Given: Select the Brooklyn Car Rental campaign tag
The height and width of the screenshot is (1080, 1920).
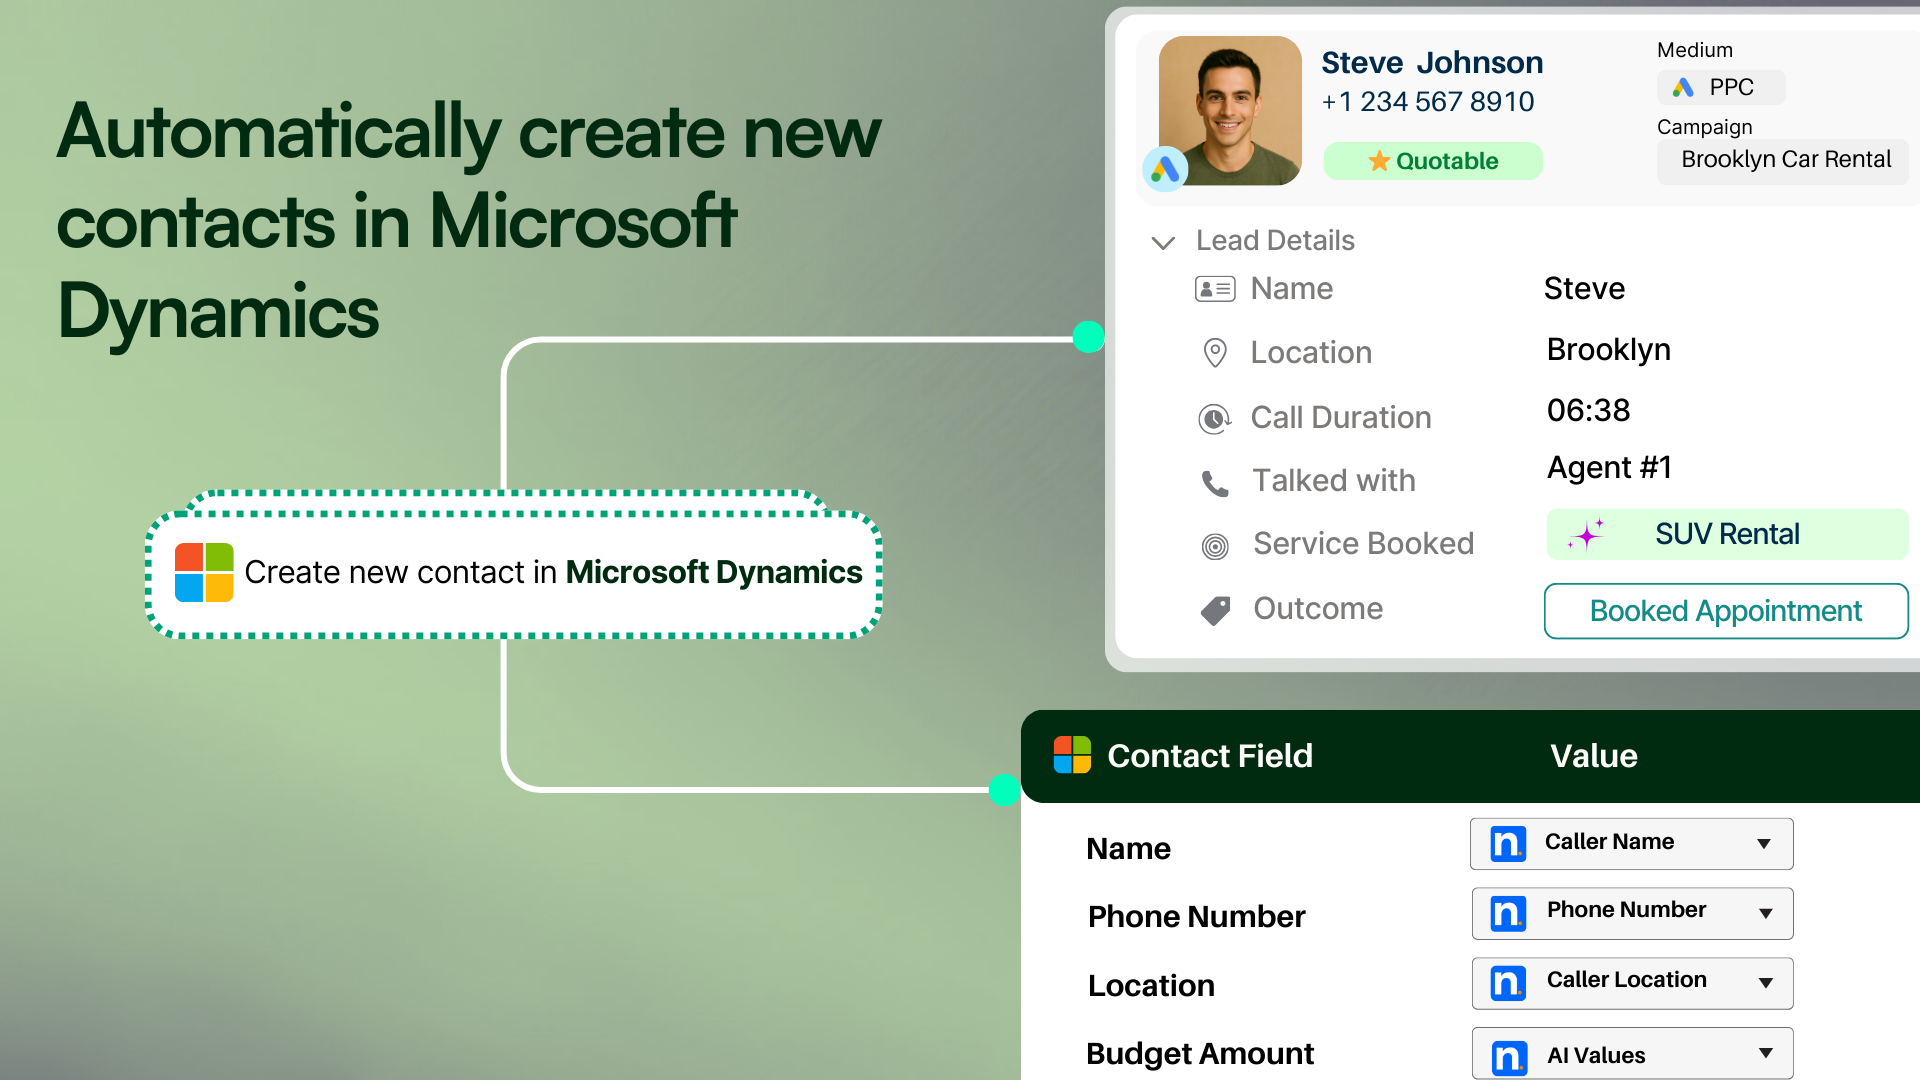Looking at the screenshot, I should tap(1785, 160).
